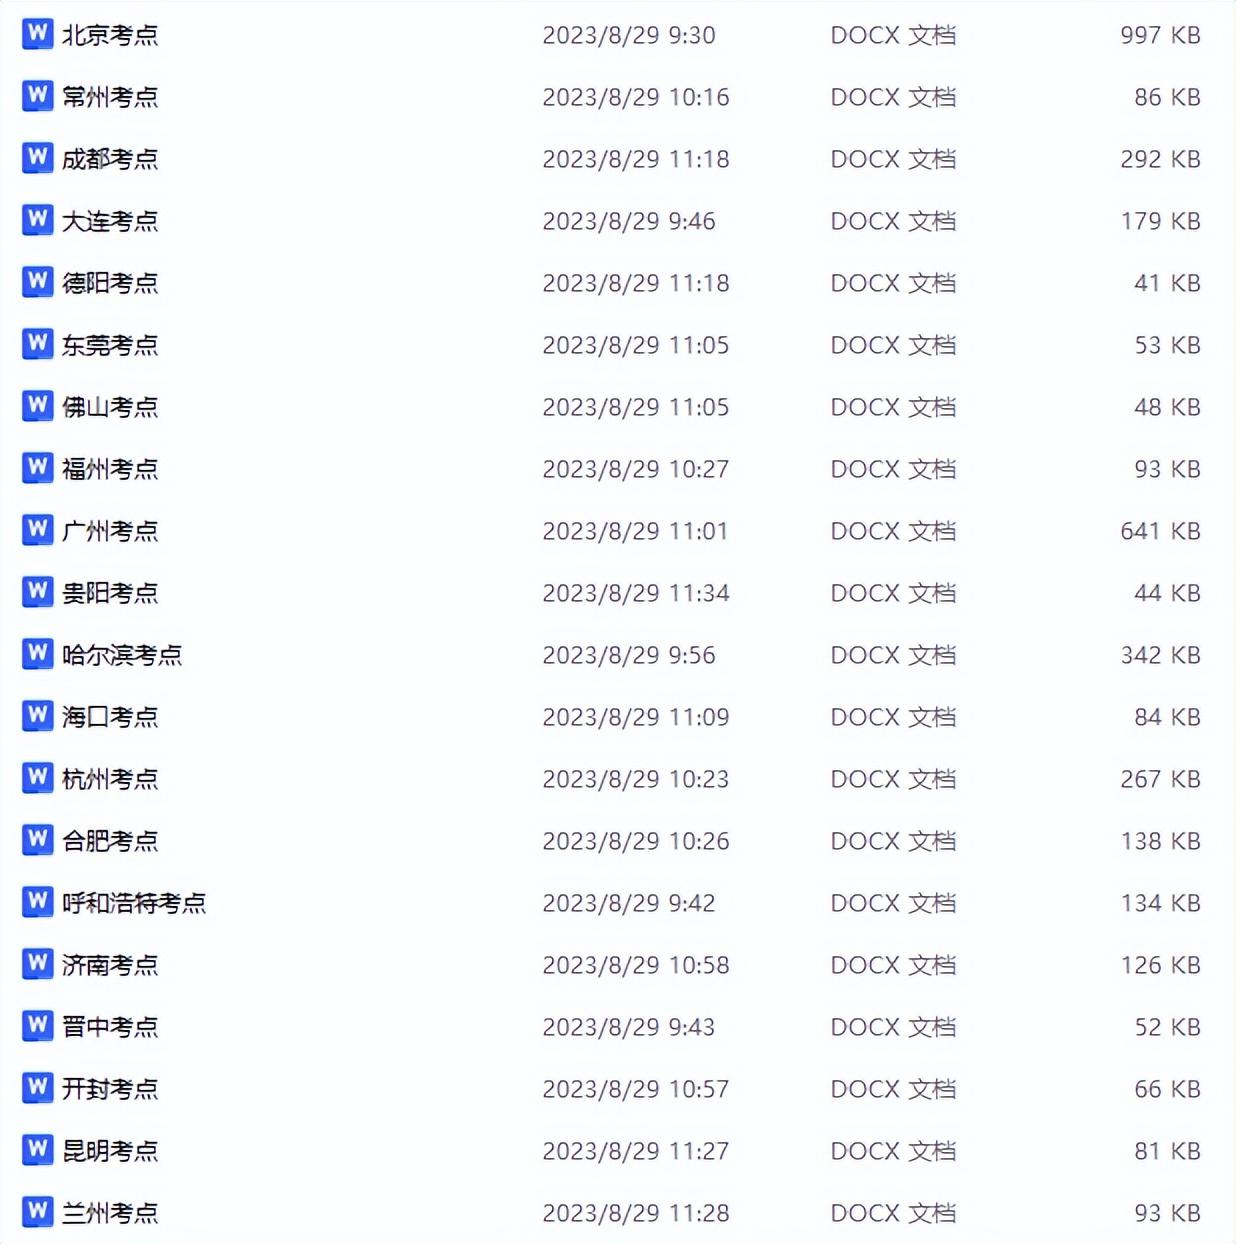The height and width of the screenshot is (1244, 1236).
Task: Click the 开封考点 document name
Action: tap(110, 1089)
